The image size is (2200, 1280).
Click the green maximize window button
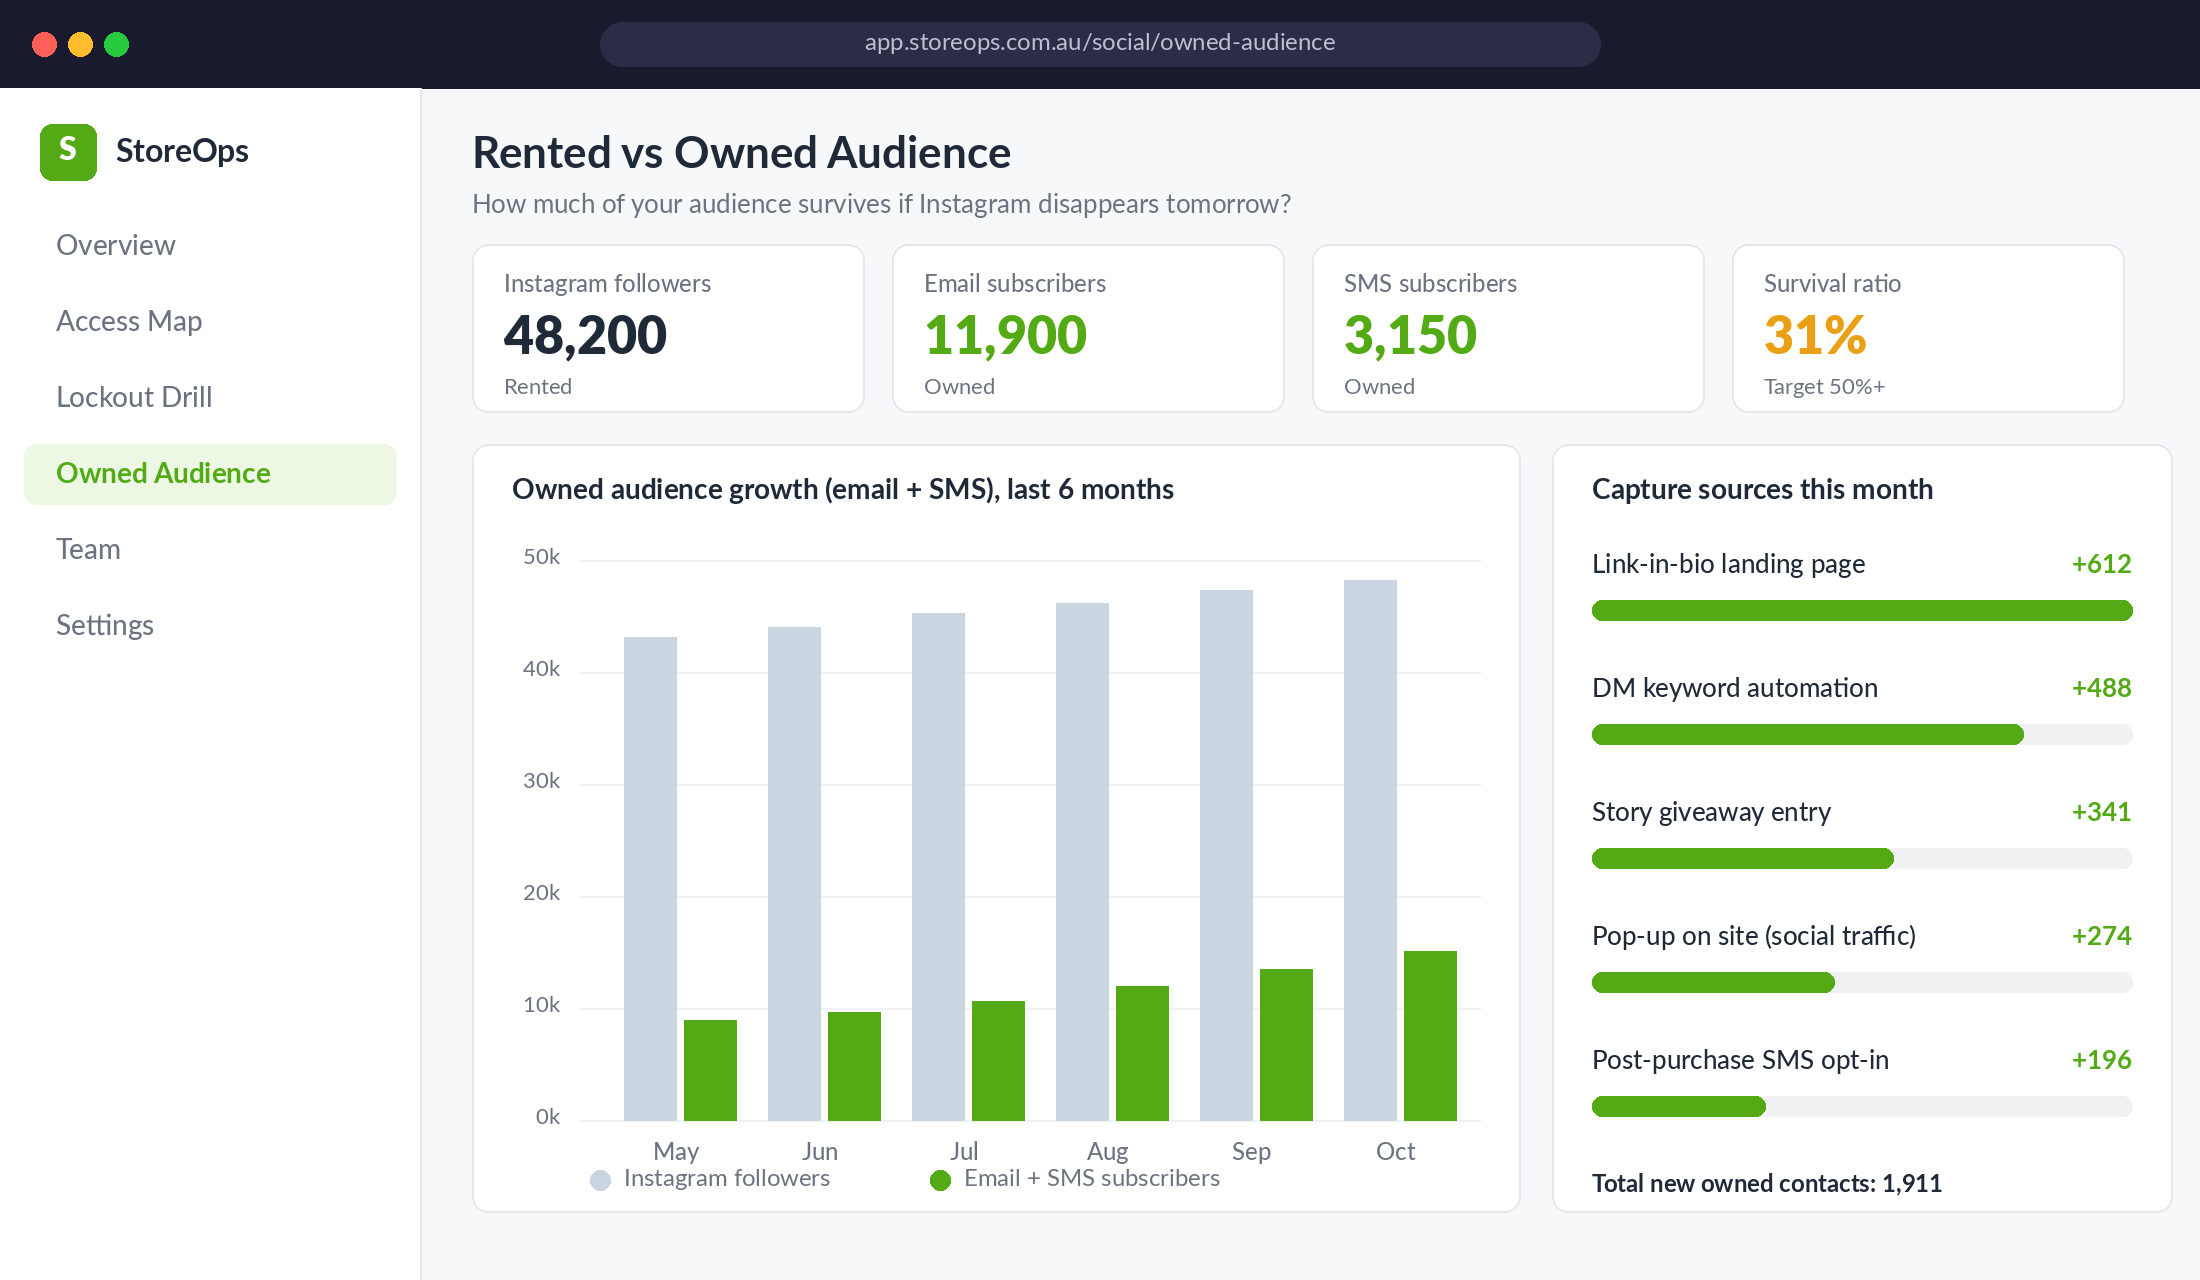coord(116,44)
